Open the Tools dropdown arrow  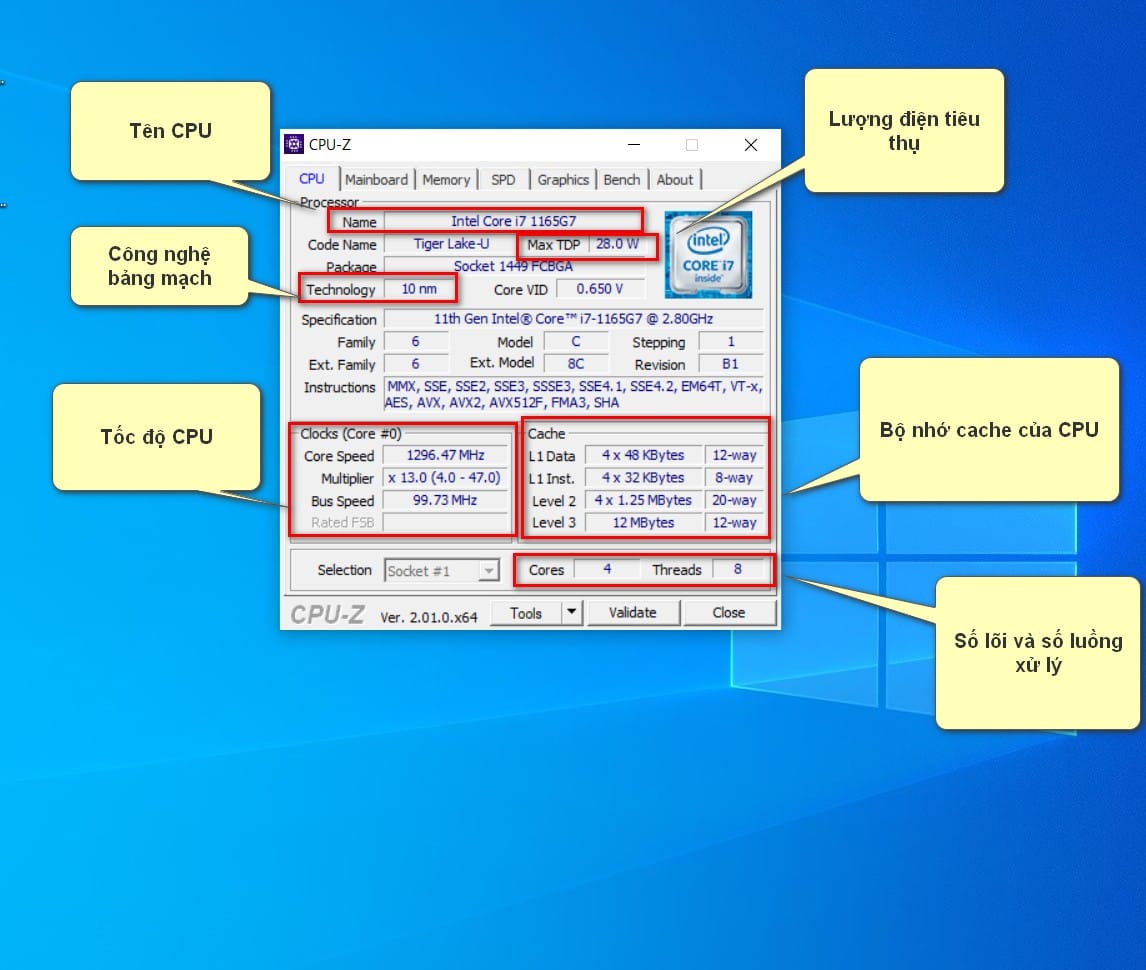click(572, 613)
